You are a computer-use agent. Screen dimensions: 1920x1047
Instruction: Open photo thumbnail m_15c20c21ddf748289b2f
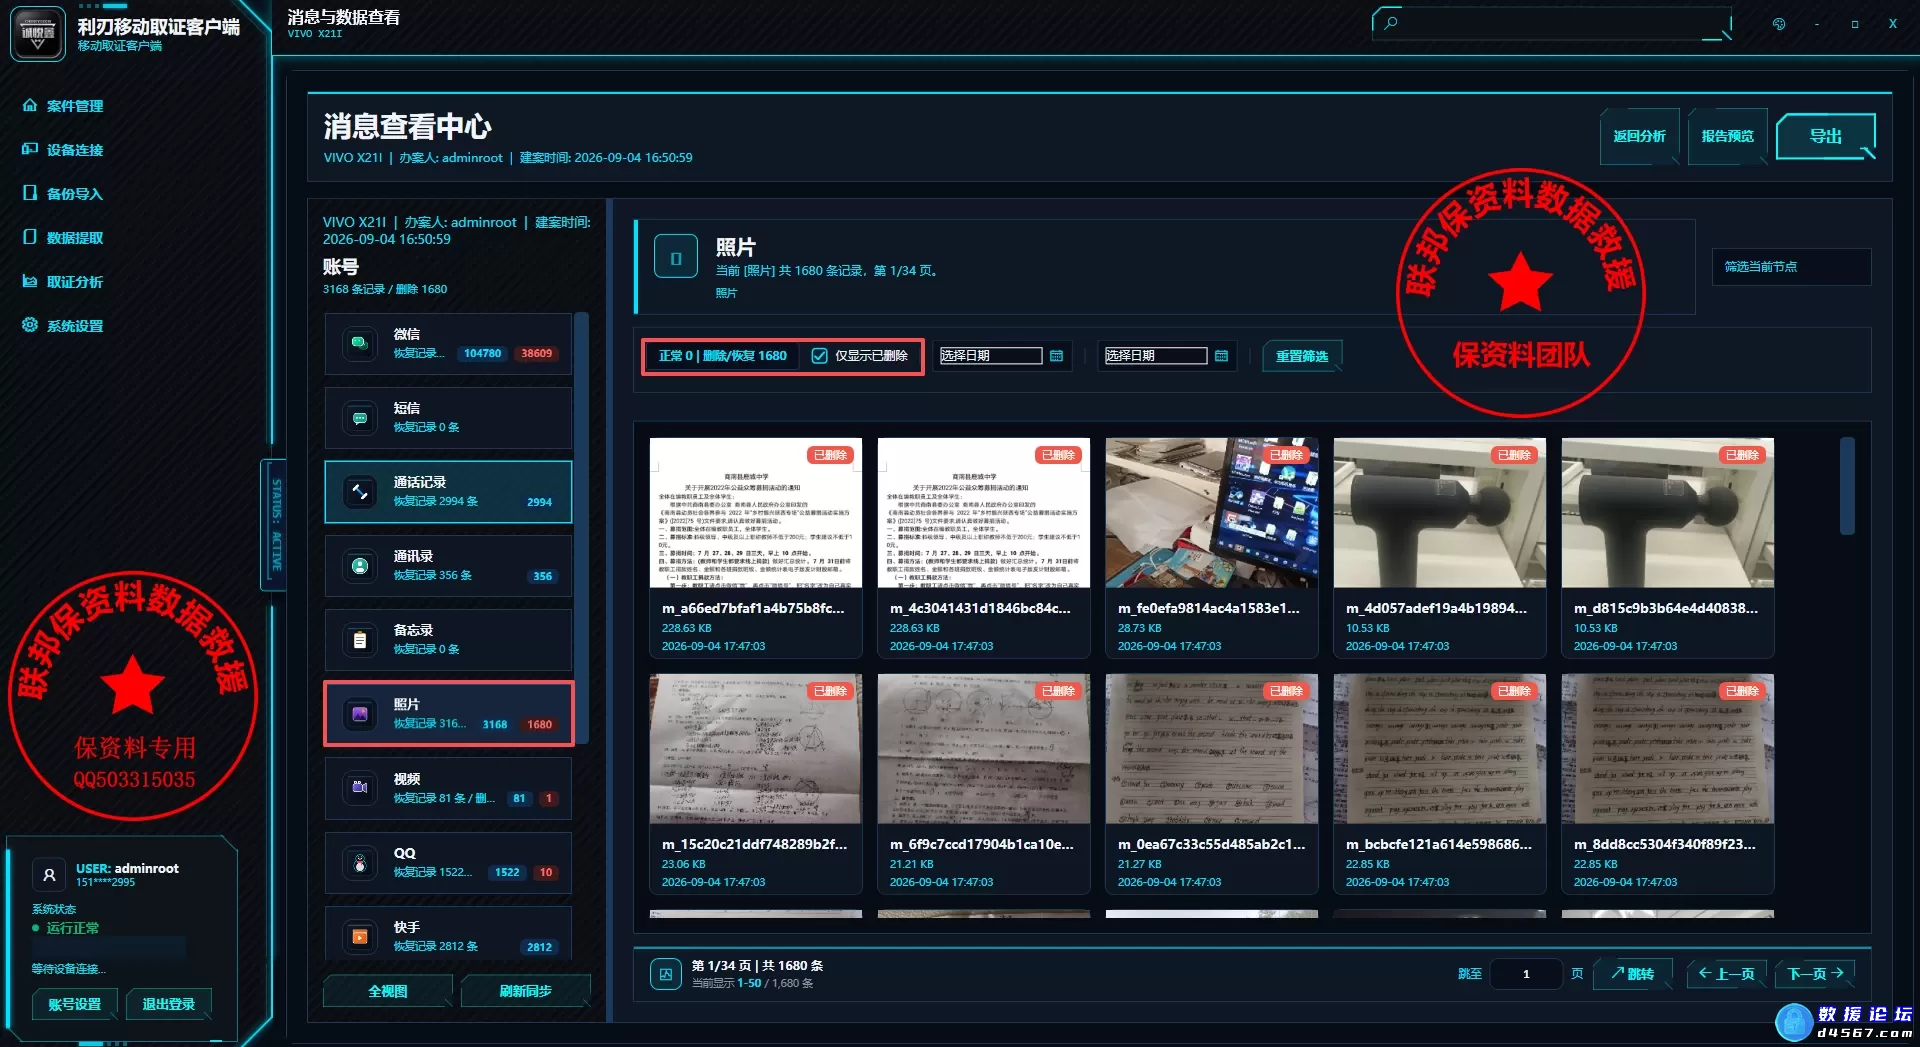[756, 749]
